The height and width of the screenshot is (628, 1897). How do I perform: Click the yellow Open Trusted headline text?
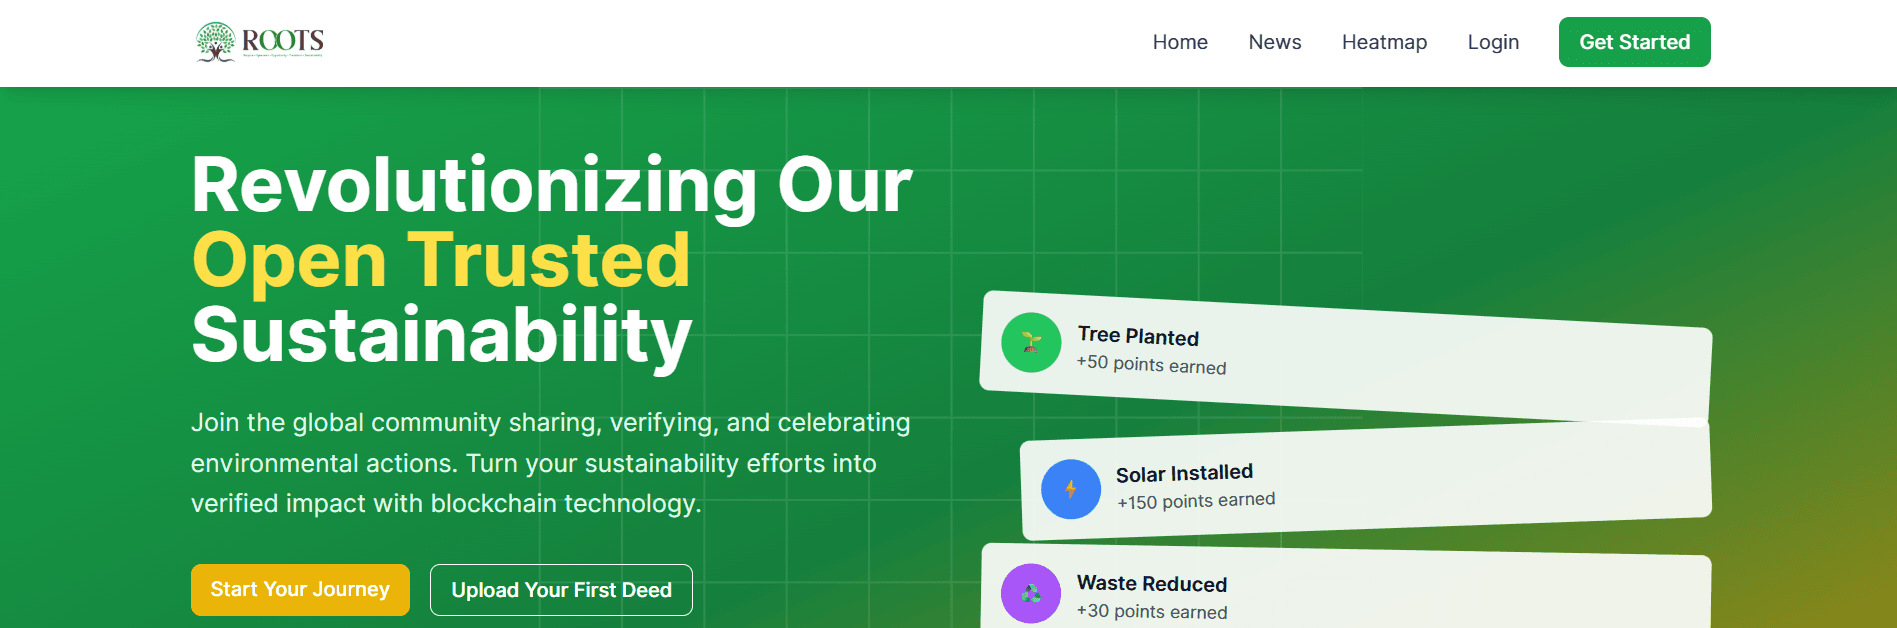440,259
